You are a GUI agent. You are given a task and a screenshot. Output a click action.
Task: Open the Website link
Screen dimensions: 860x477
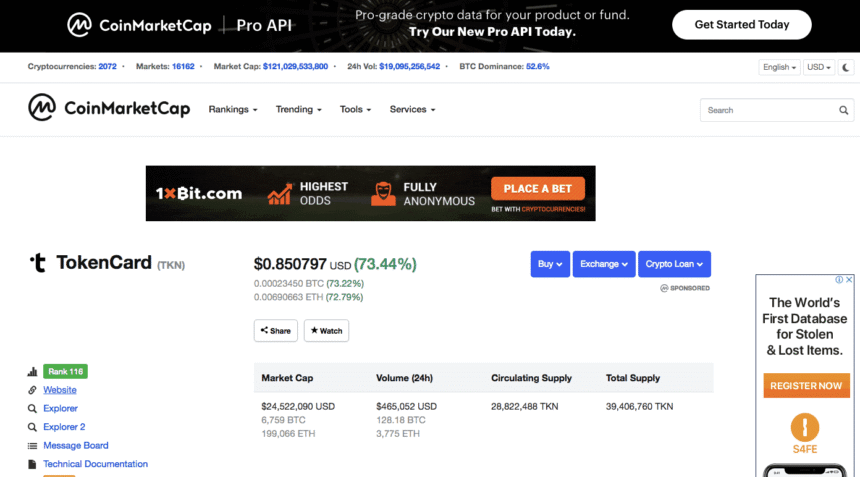(x=60, y=390)
